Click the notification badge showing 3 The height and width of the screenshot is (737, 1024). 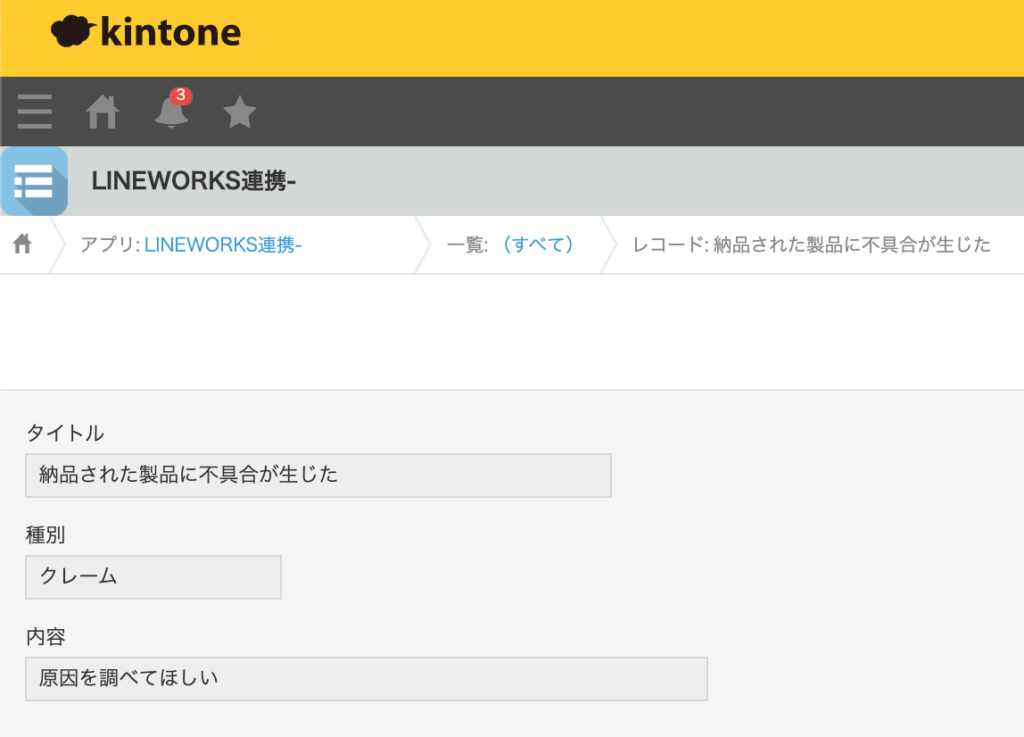[x=180, y=97]
